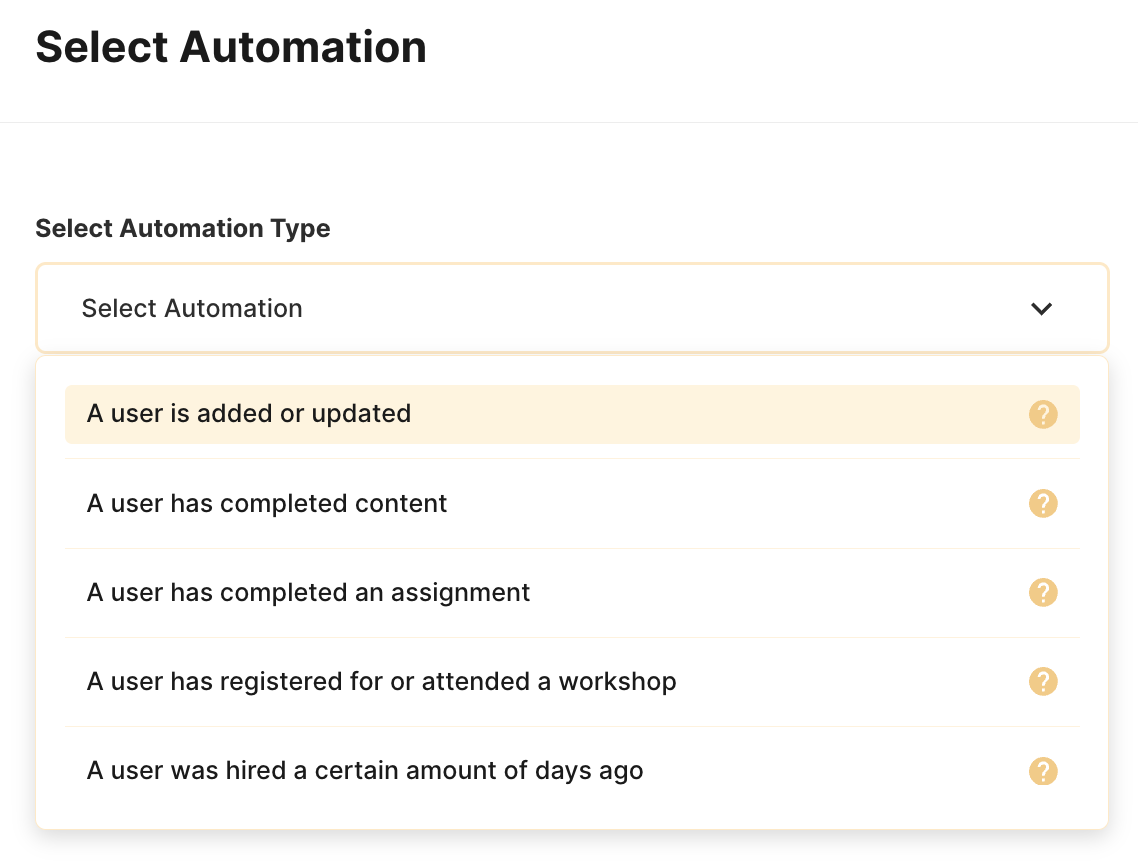1138x864 pixels.
Task: Click help icon beside the assignment completion option
Action: coord(1043,593)
